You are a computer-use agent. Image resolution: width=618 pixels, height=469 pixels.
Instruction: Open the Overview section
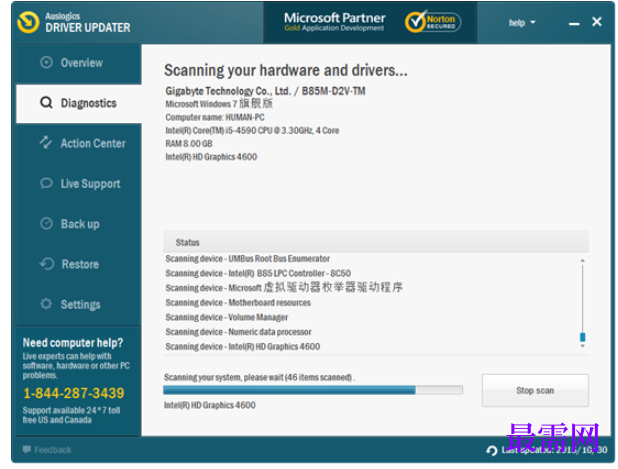point(79,63)
